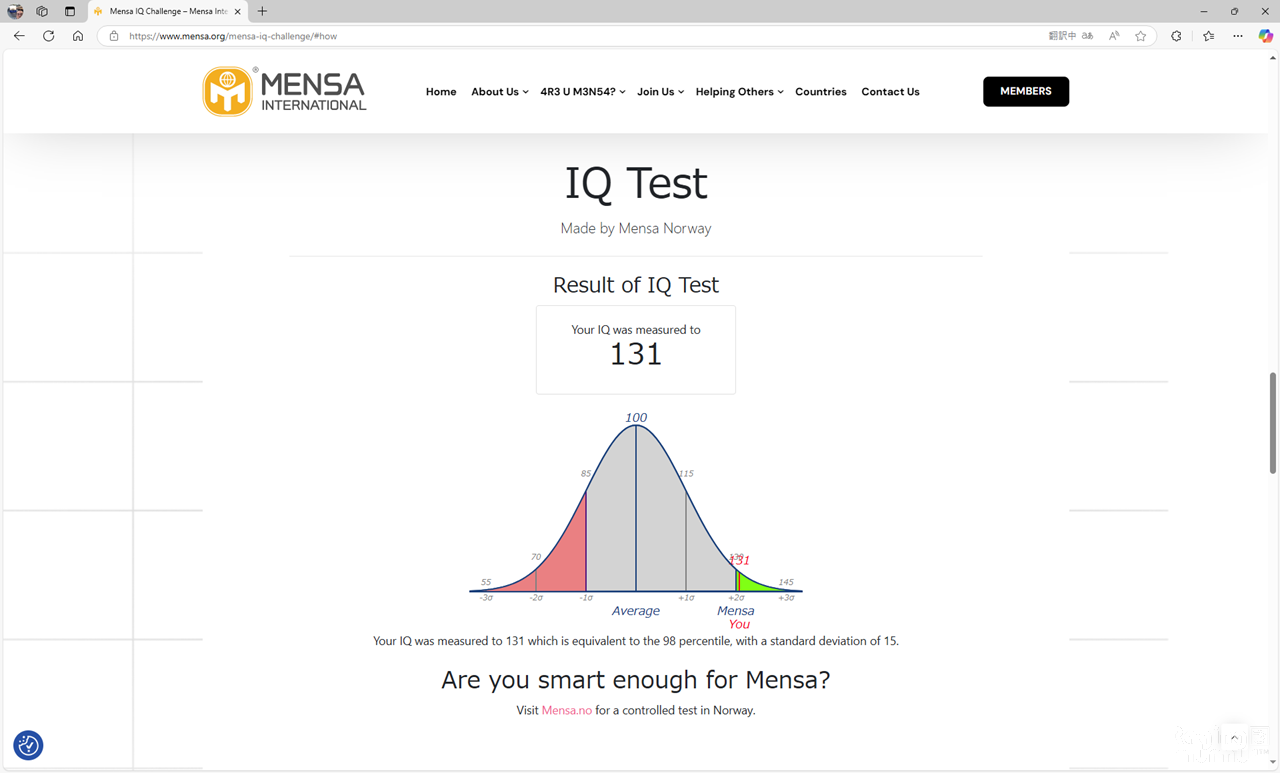
Task: Expand the About Us dropdown menu
Action: 499,92
